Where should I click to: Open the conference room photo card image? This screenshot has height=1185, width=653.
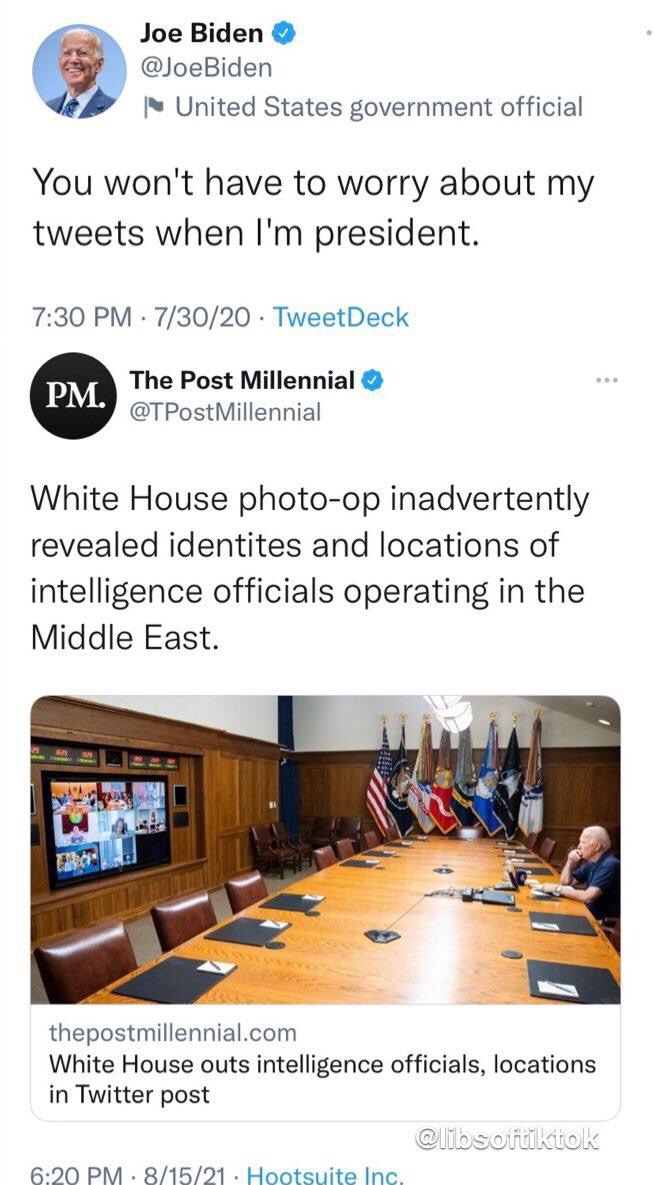(326, 849)
